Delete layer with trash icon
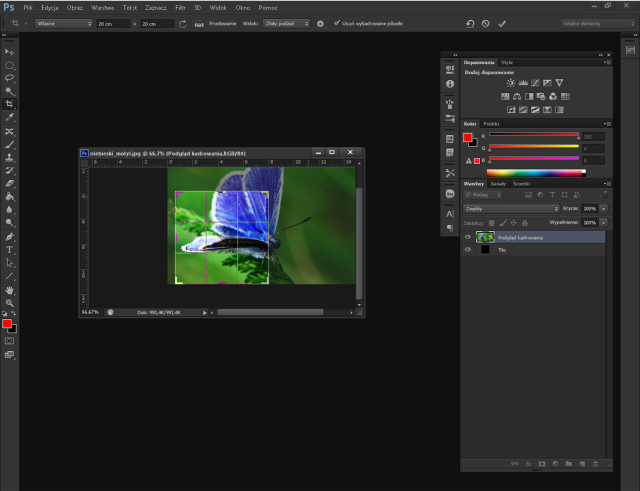This screenshot has height=491, width=640. click(x=596, y=464)
